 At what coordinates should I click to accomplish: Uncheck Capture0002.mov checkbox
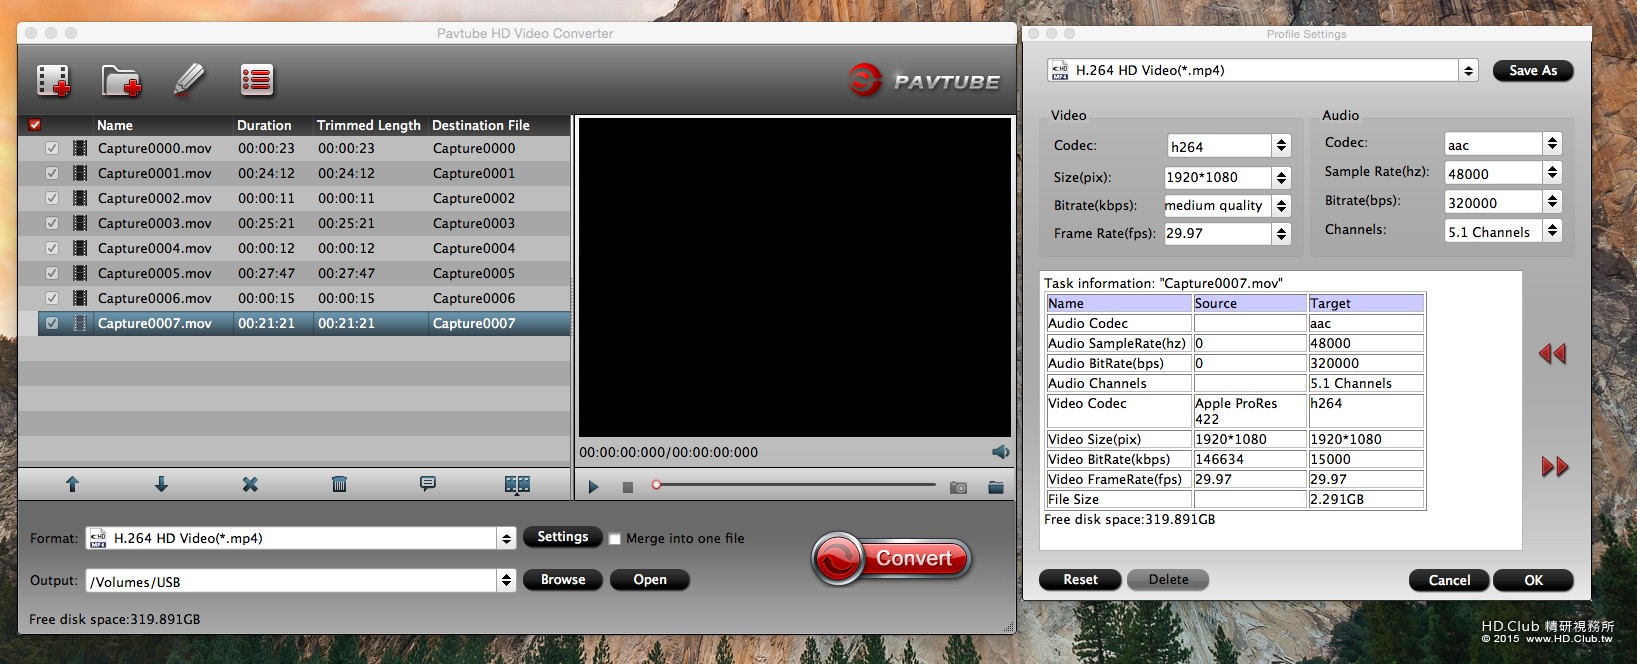(x=52, y=198)
